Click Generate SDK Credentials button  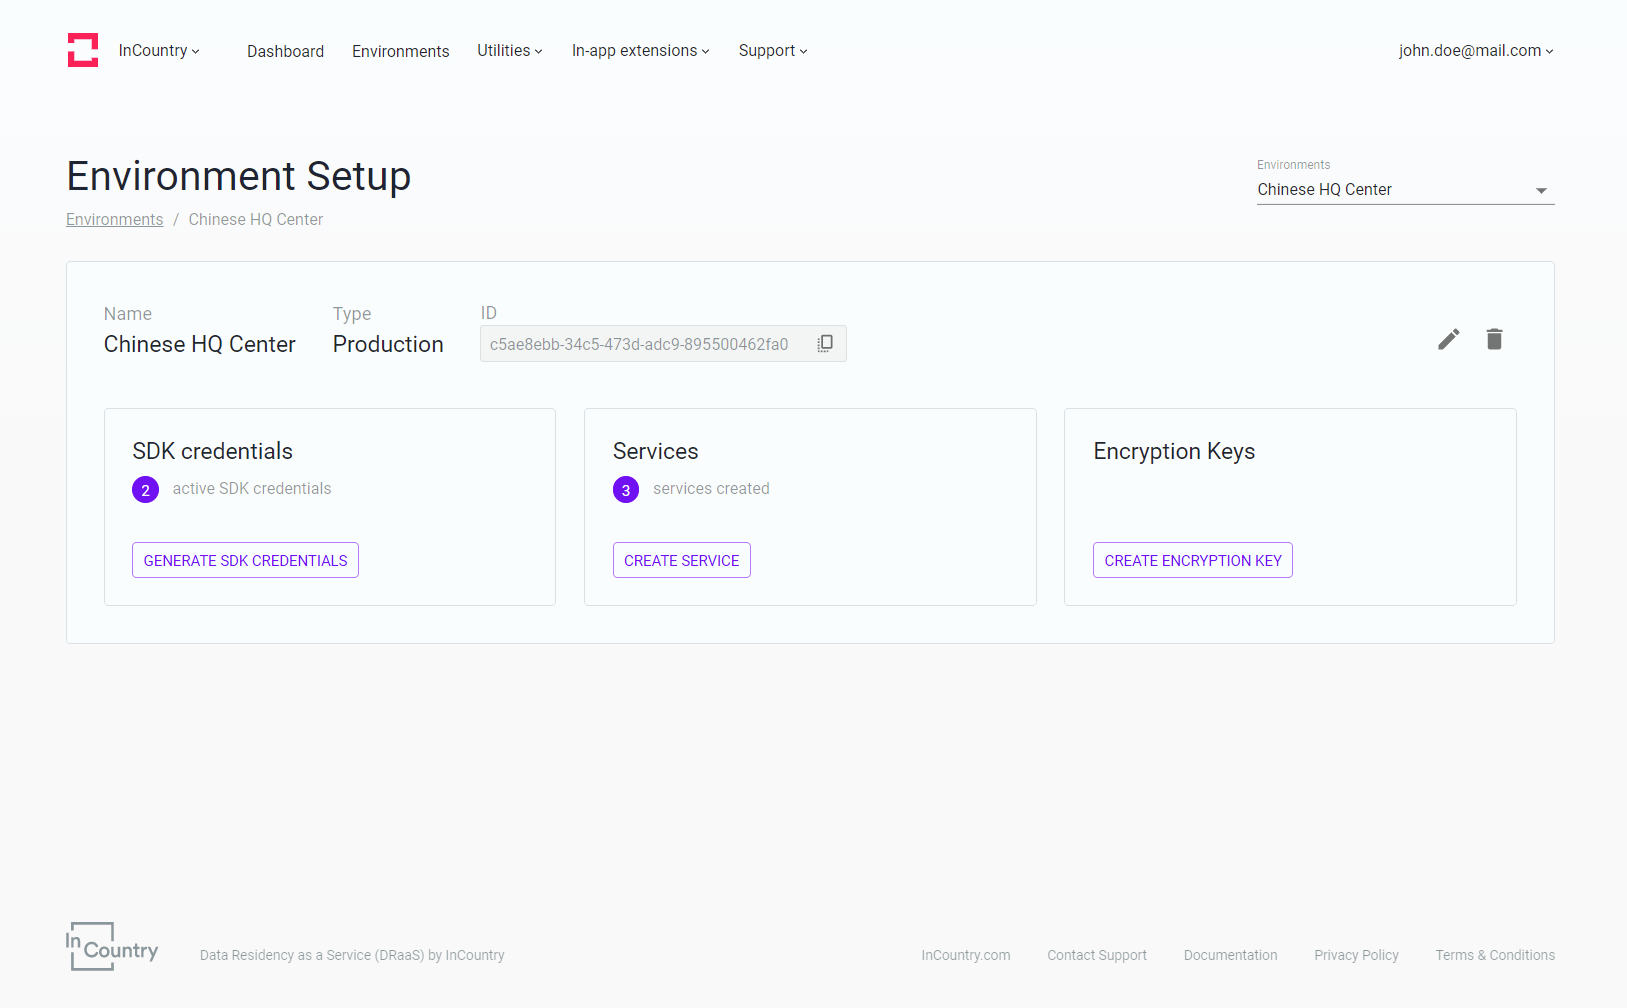point(245,560)
